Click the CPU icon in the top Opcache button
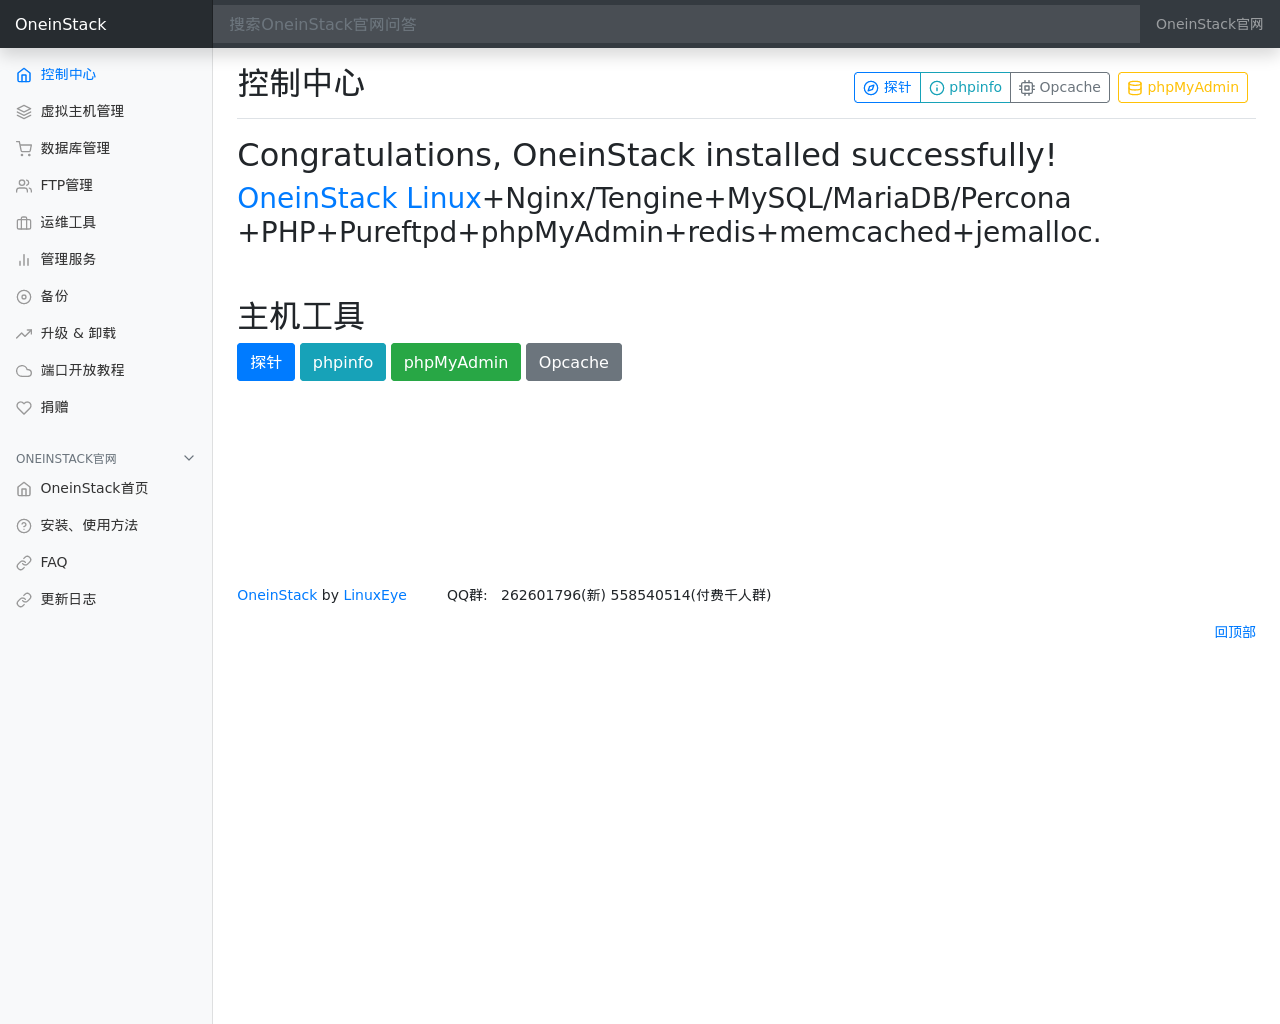The width and height of the screenshot is (1280, 1024). coord(1027,88)
